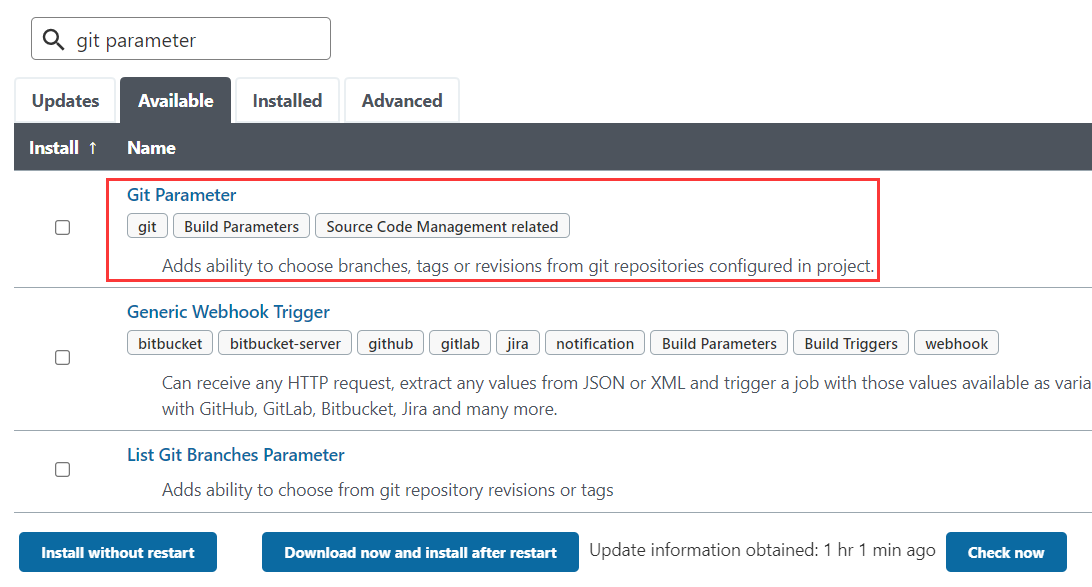
Task: Click the search magnifier icon
Action: pyautogui.click(x=53, y=38)
